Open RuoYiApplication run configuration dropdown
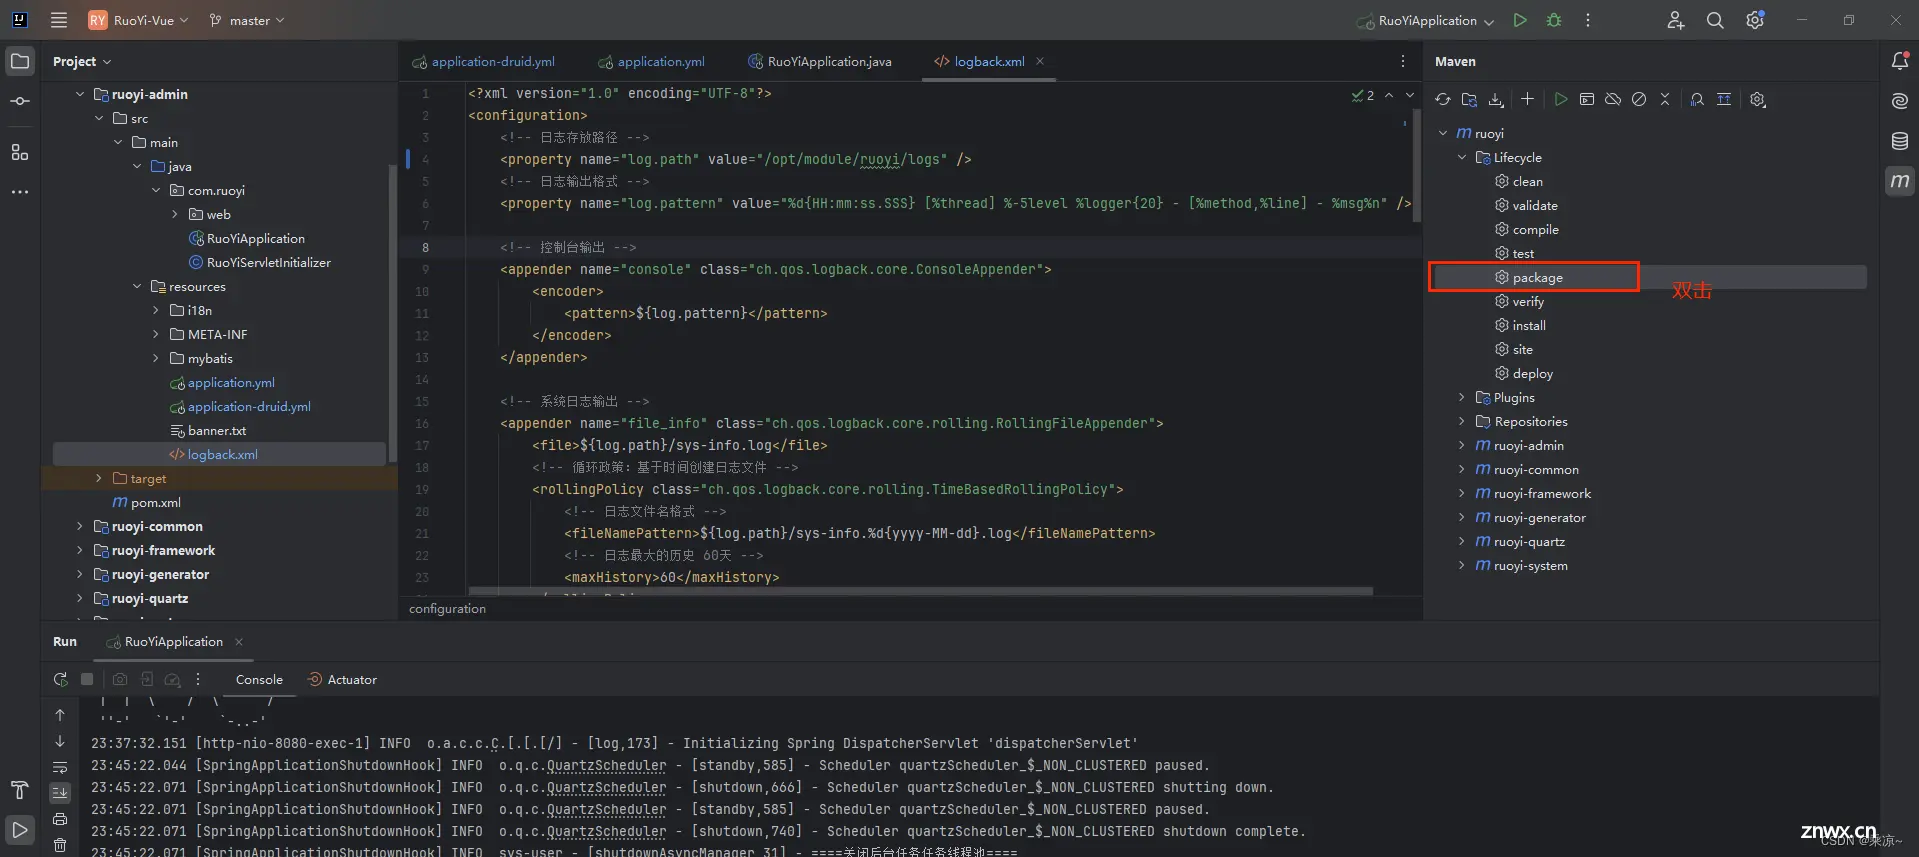 pyautogui.click(x=1425, y=20)
